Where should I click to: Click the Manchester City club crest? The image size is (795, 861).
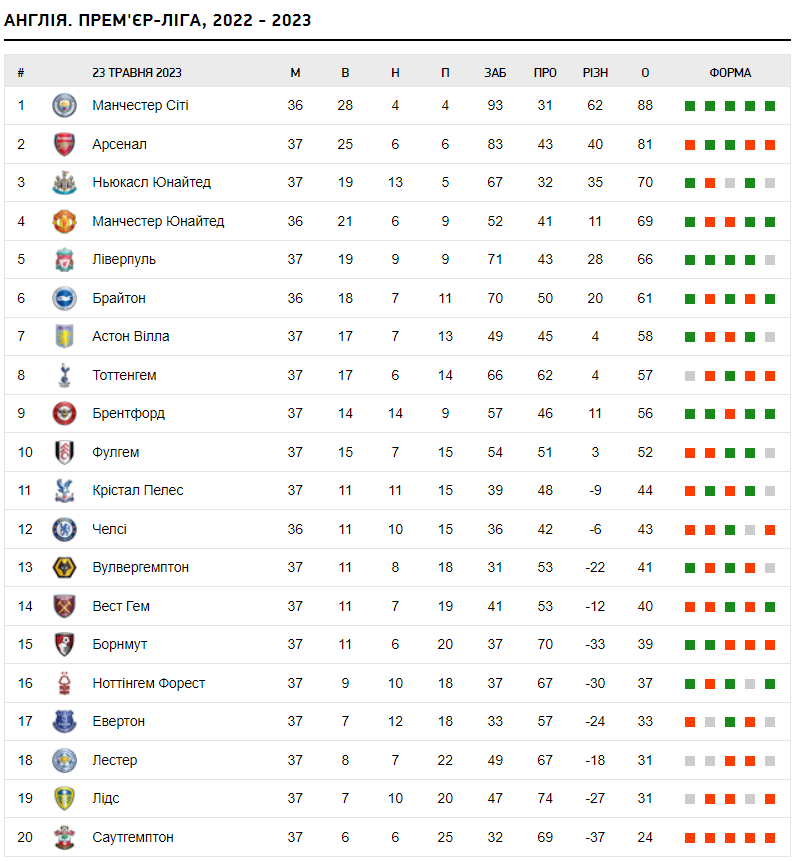64,105
